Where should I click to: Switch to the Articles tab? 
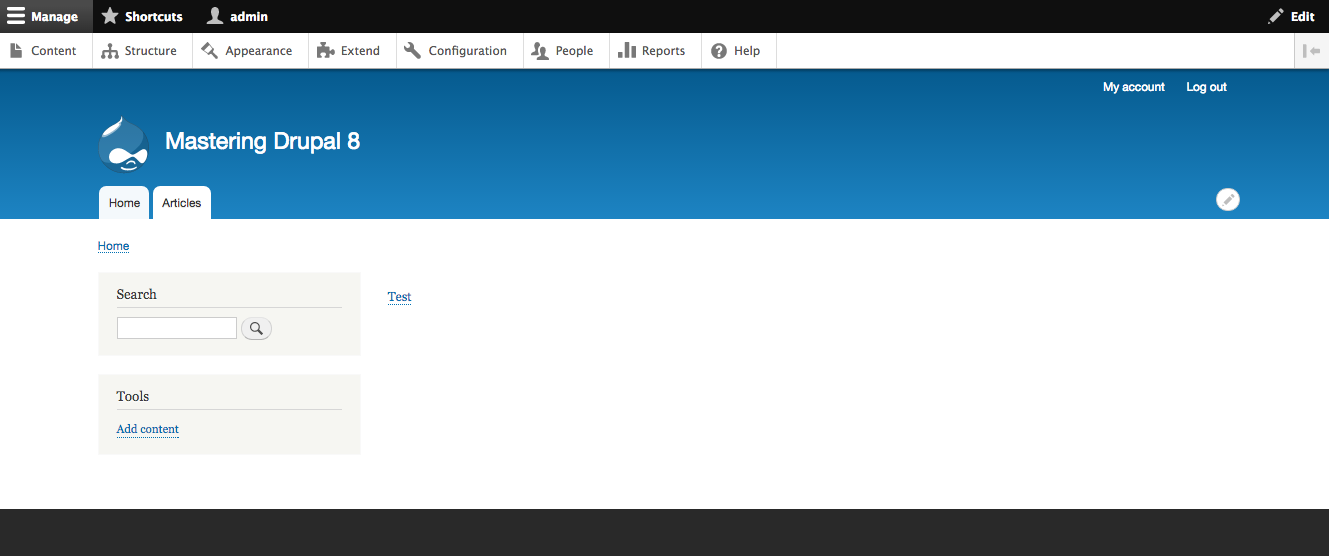(x=182, y=203)
